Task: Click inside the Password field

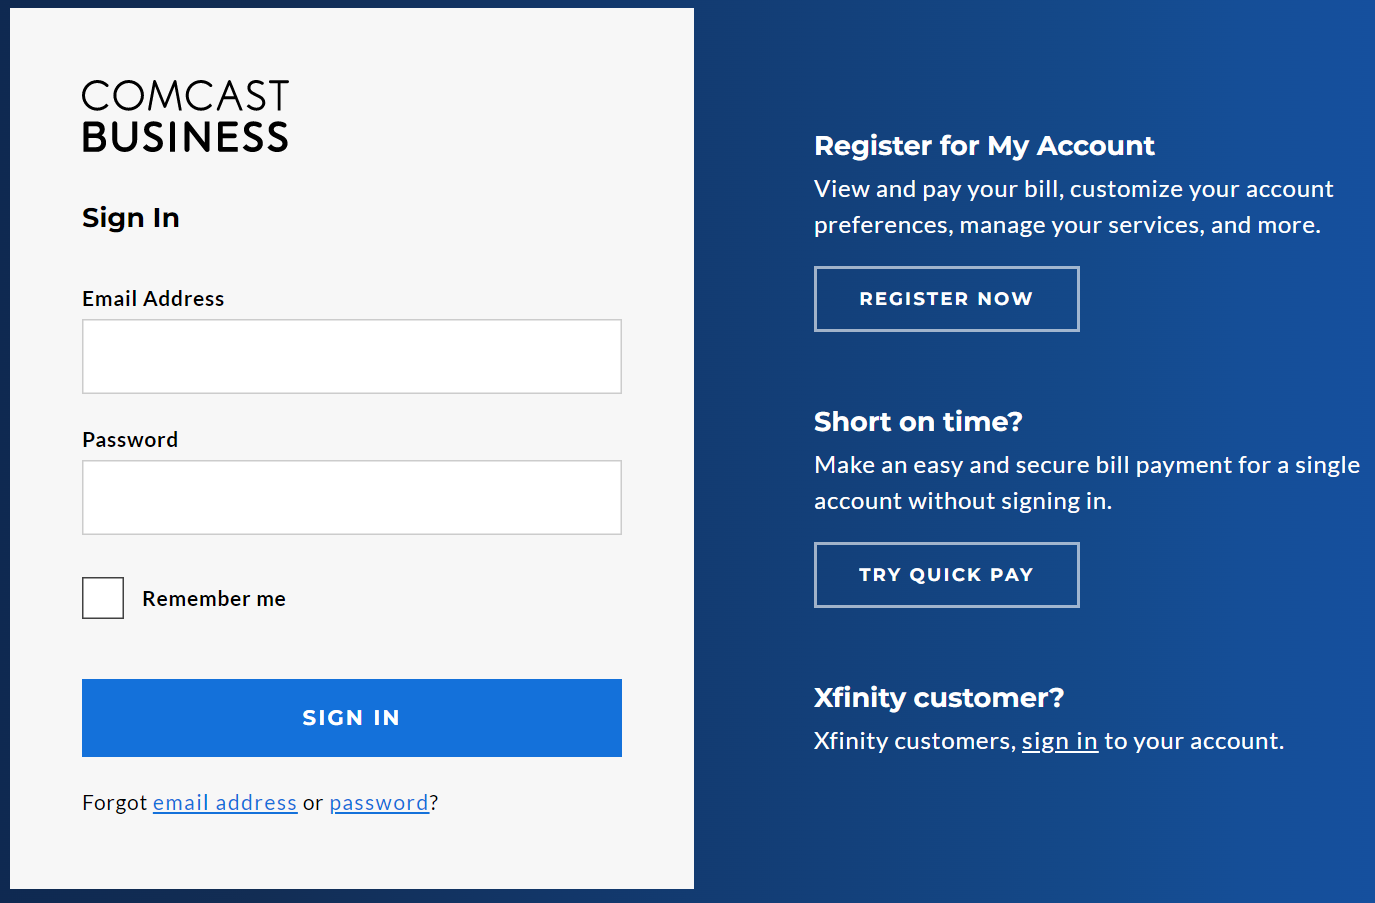Action: pos(351,497)
